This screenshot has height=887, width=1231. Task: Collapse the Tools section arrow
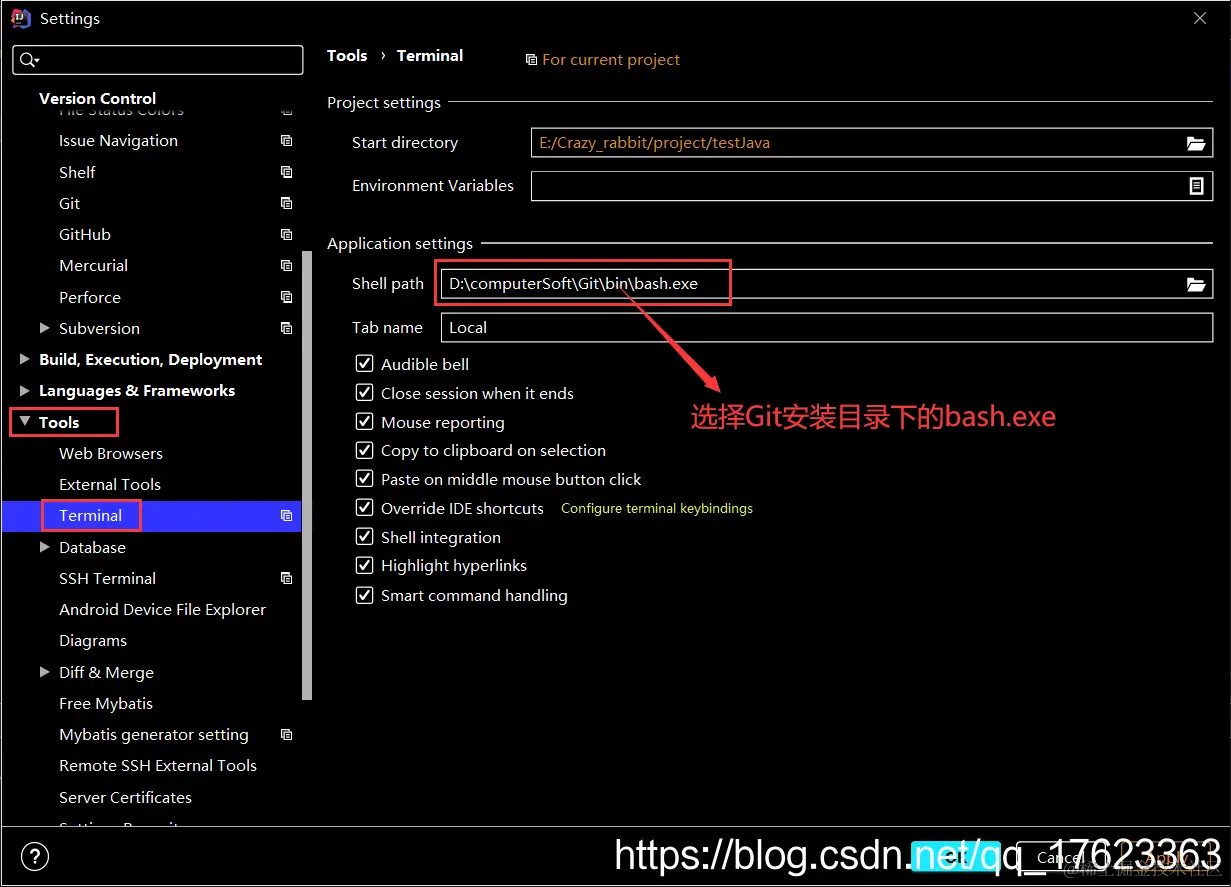pyautogui.click(x=25, y=422)
